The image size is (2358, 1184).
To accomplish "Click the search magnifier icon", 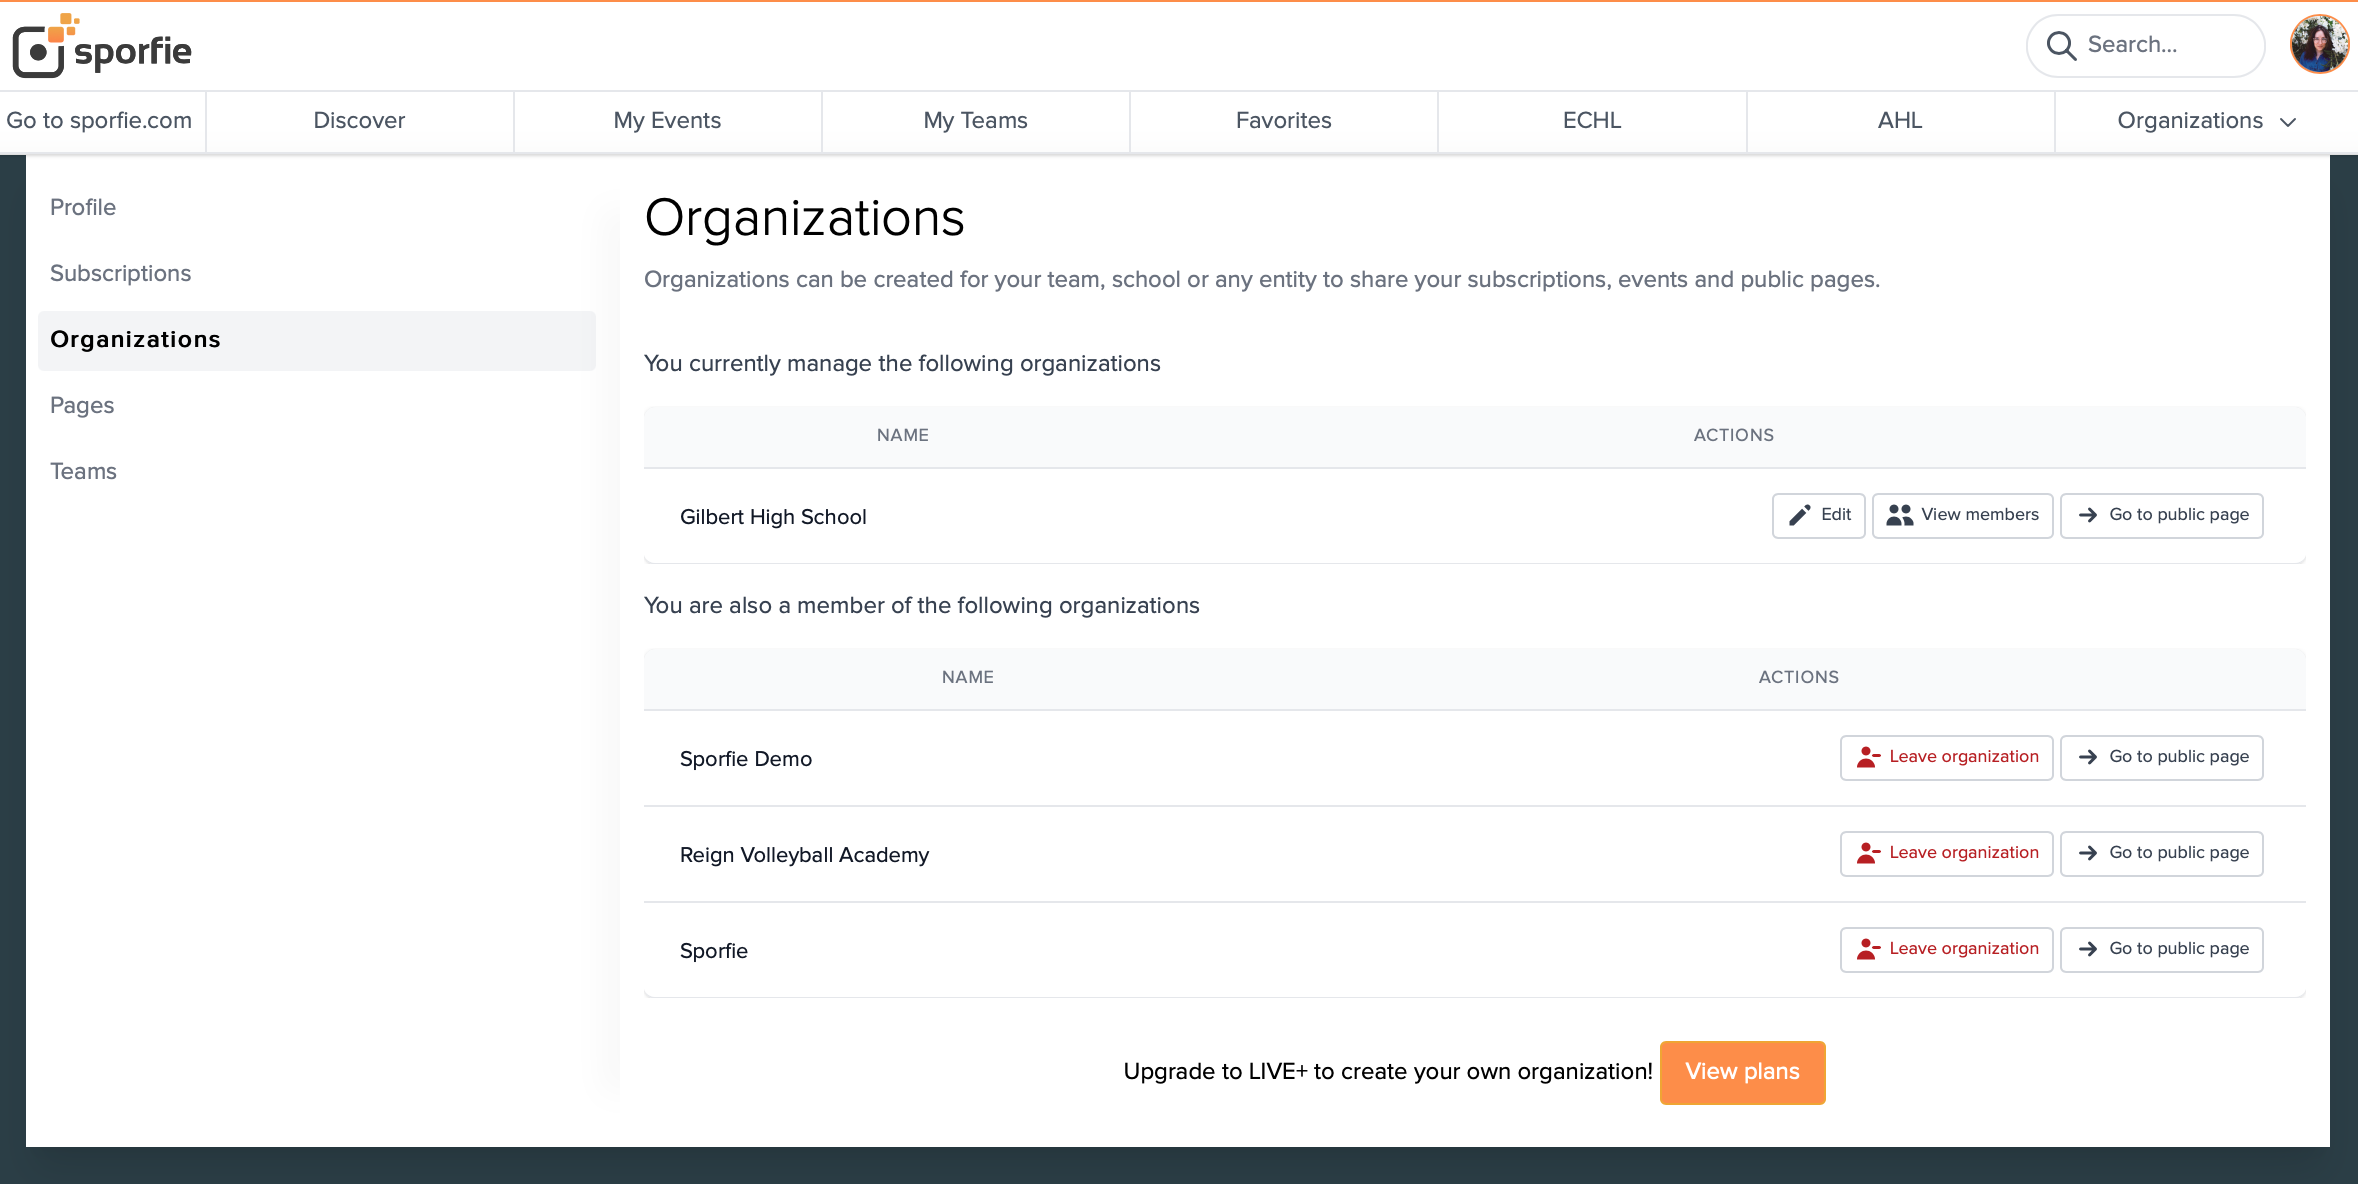I will click(x=2060, y=45).
